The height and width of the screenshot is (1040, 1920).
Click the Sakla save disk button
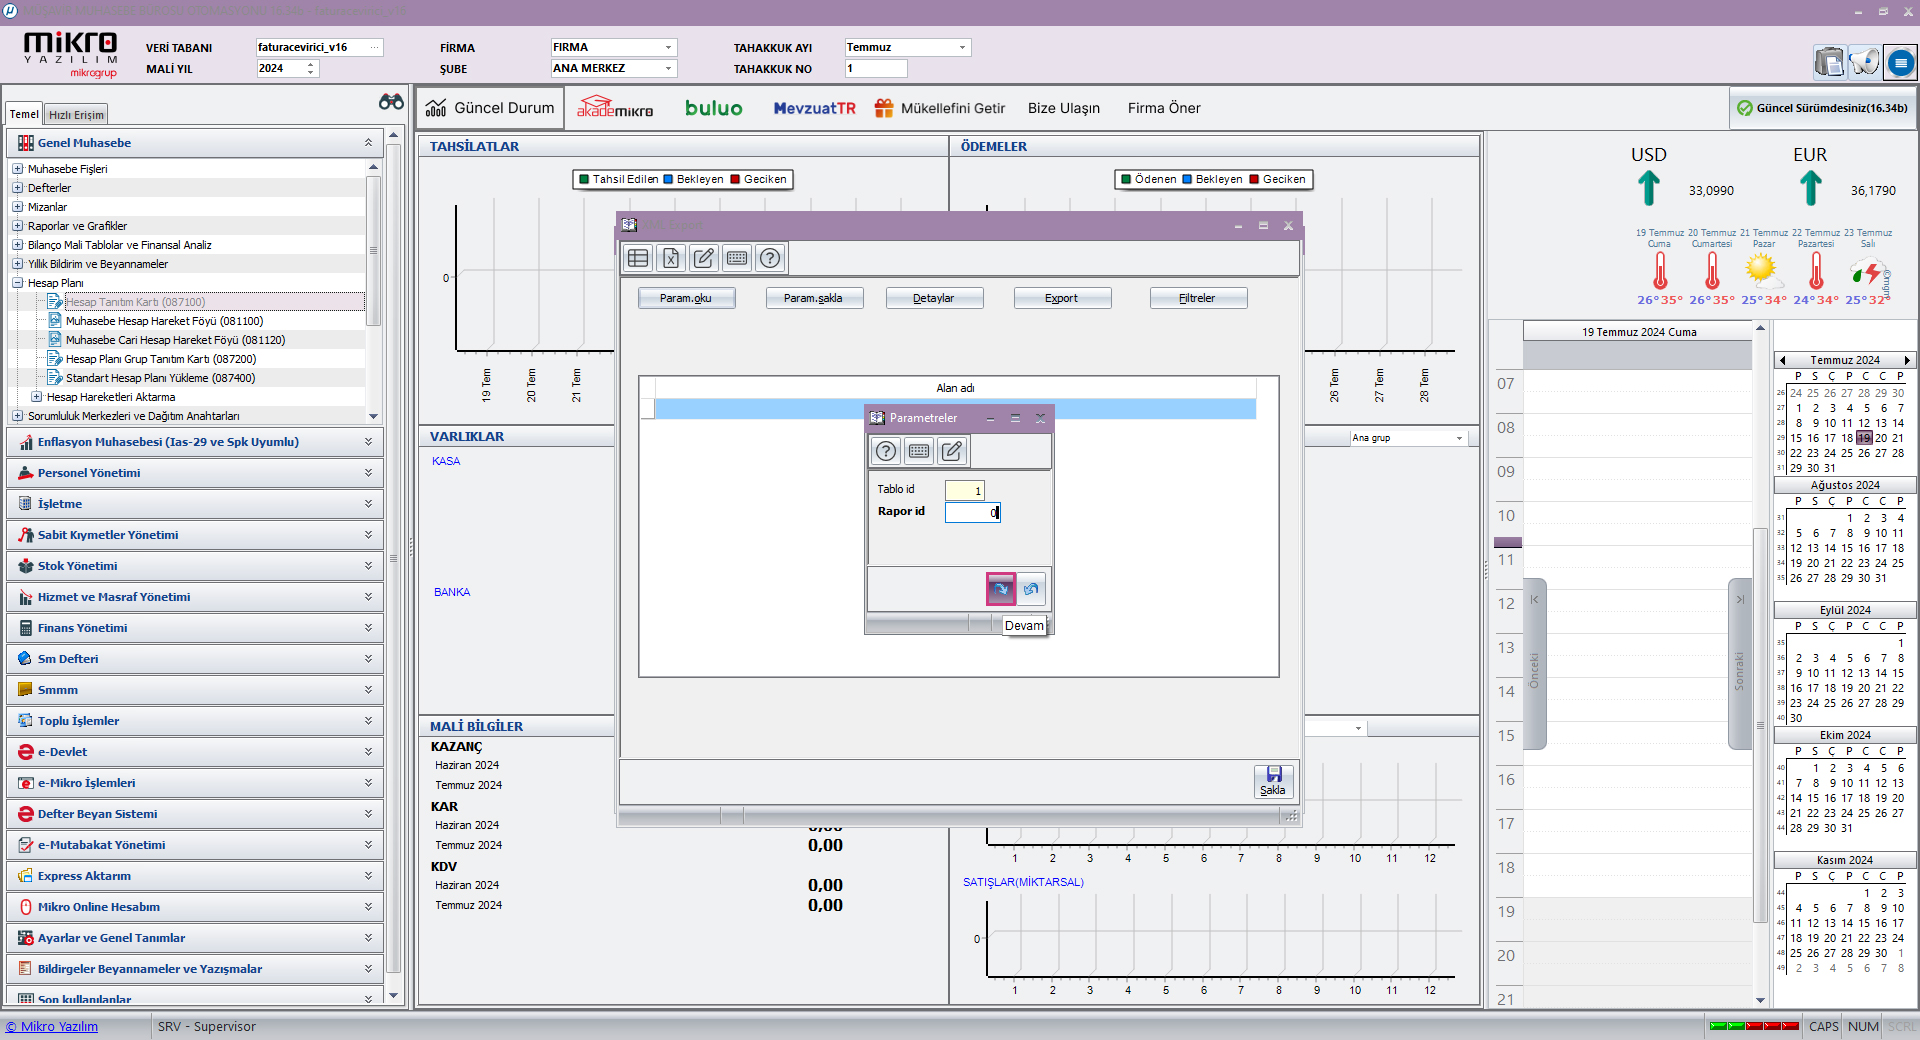pyautogui.click(x=1273, y=781)
